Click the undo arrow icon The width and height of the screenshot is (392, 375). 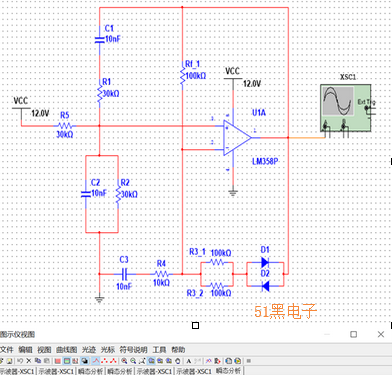pos(20,361)
